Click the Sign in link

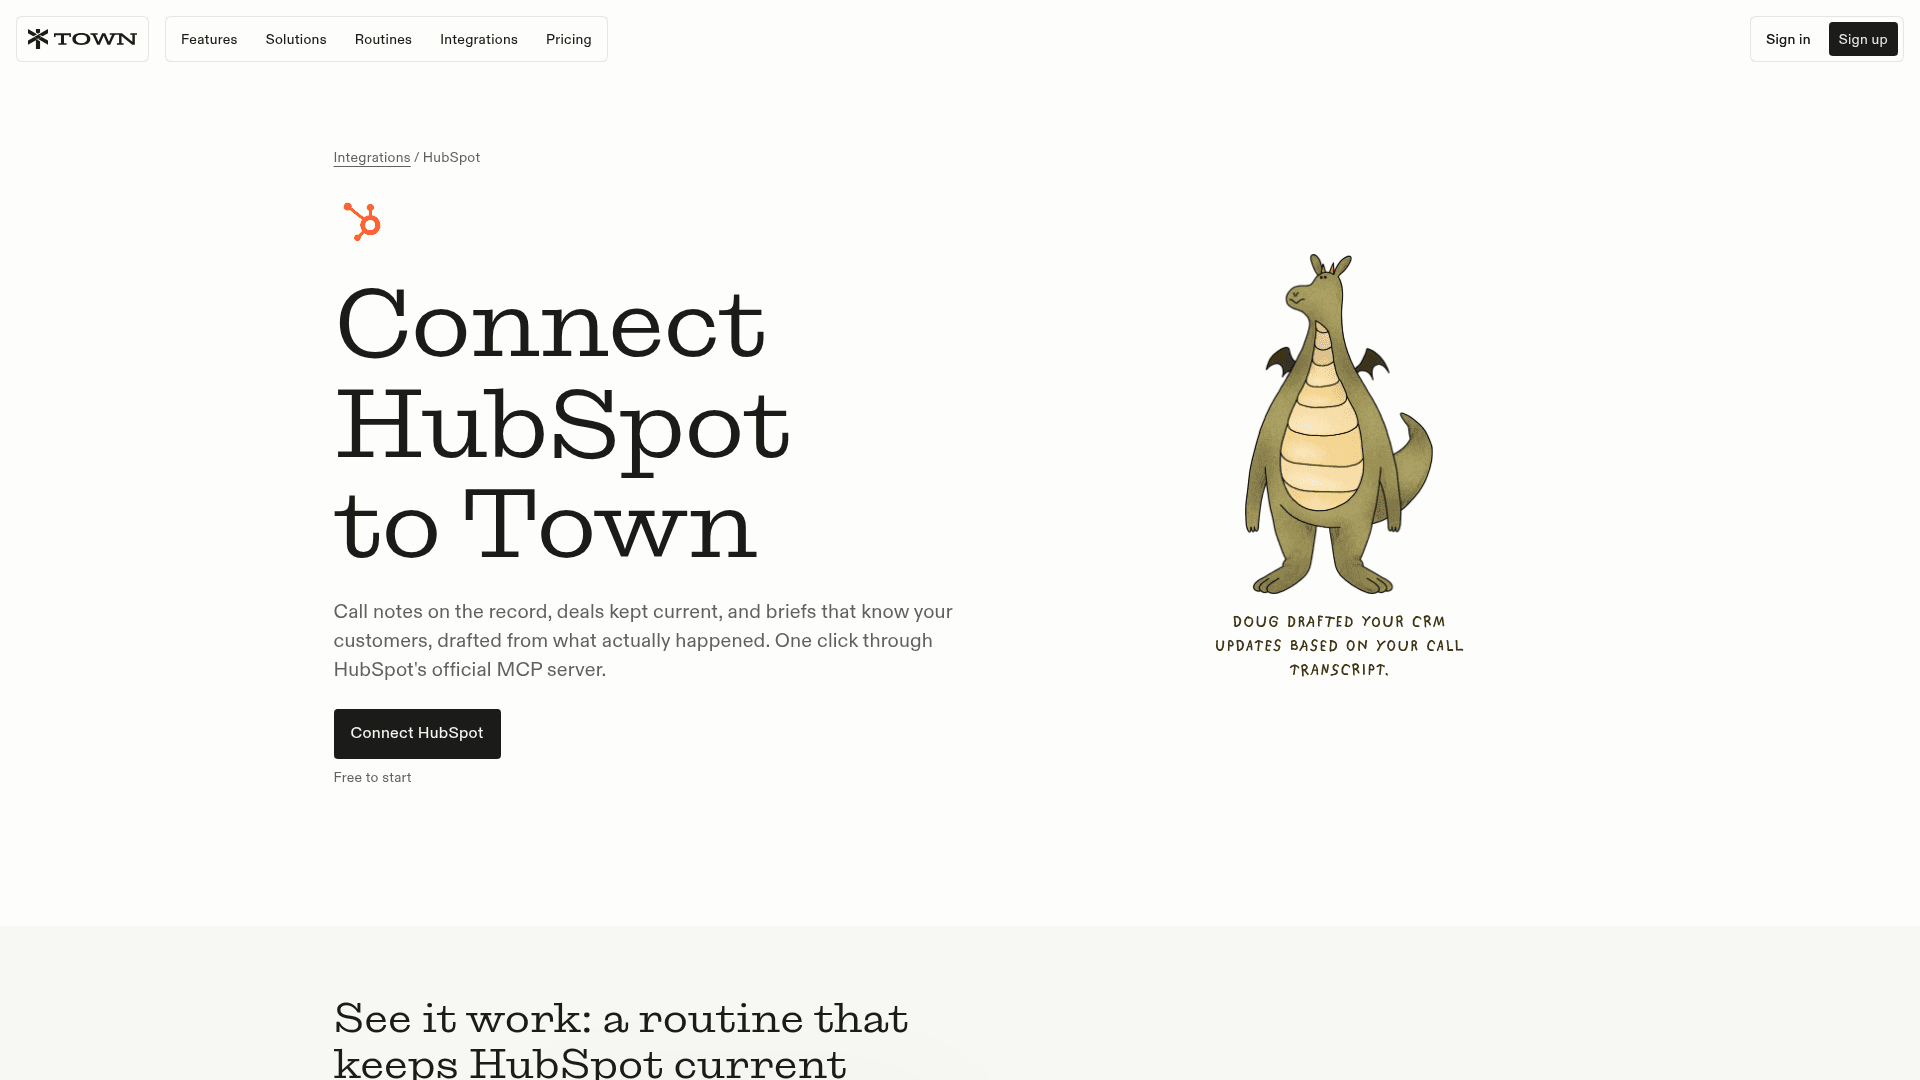coord(1788,39)
